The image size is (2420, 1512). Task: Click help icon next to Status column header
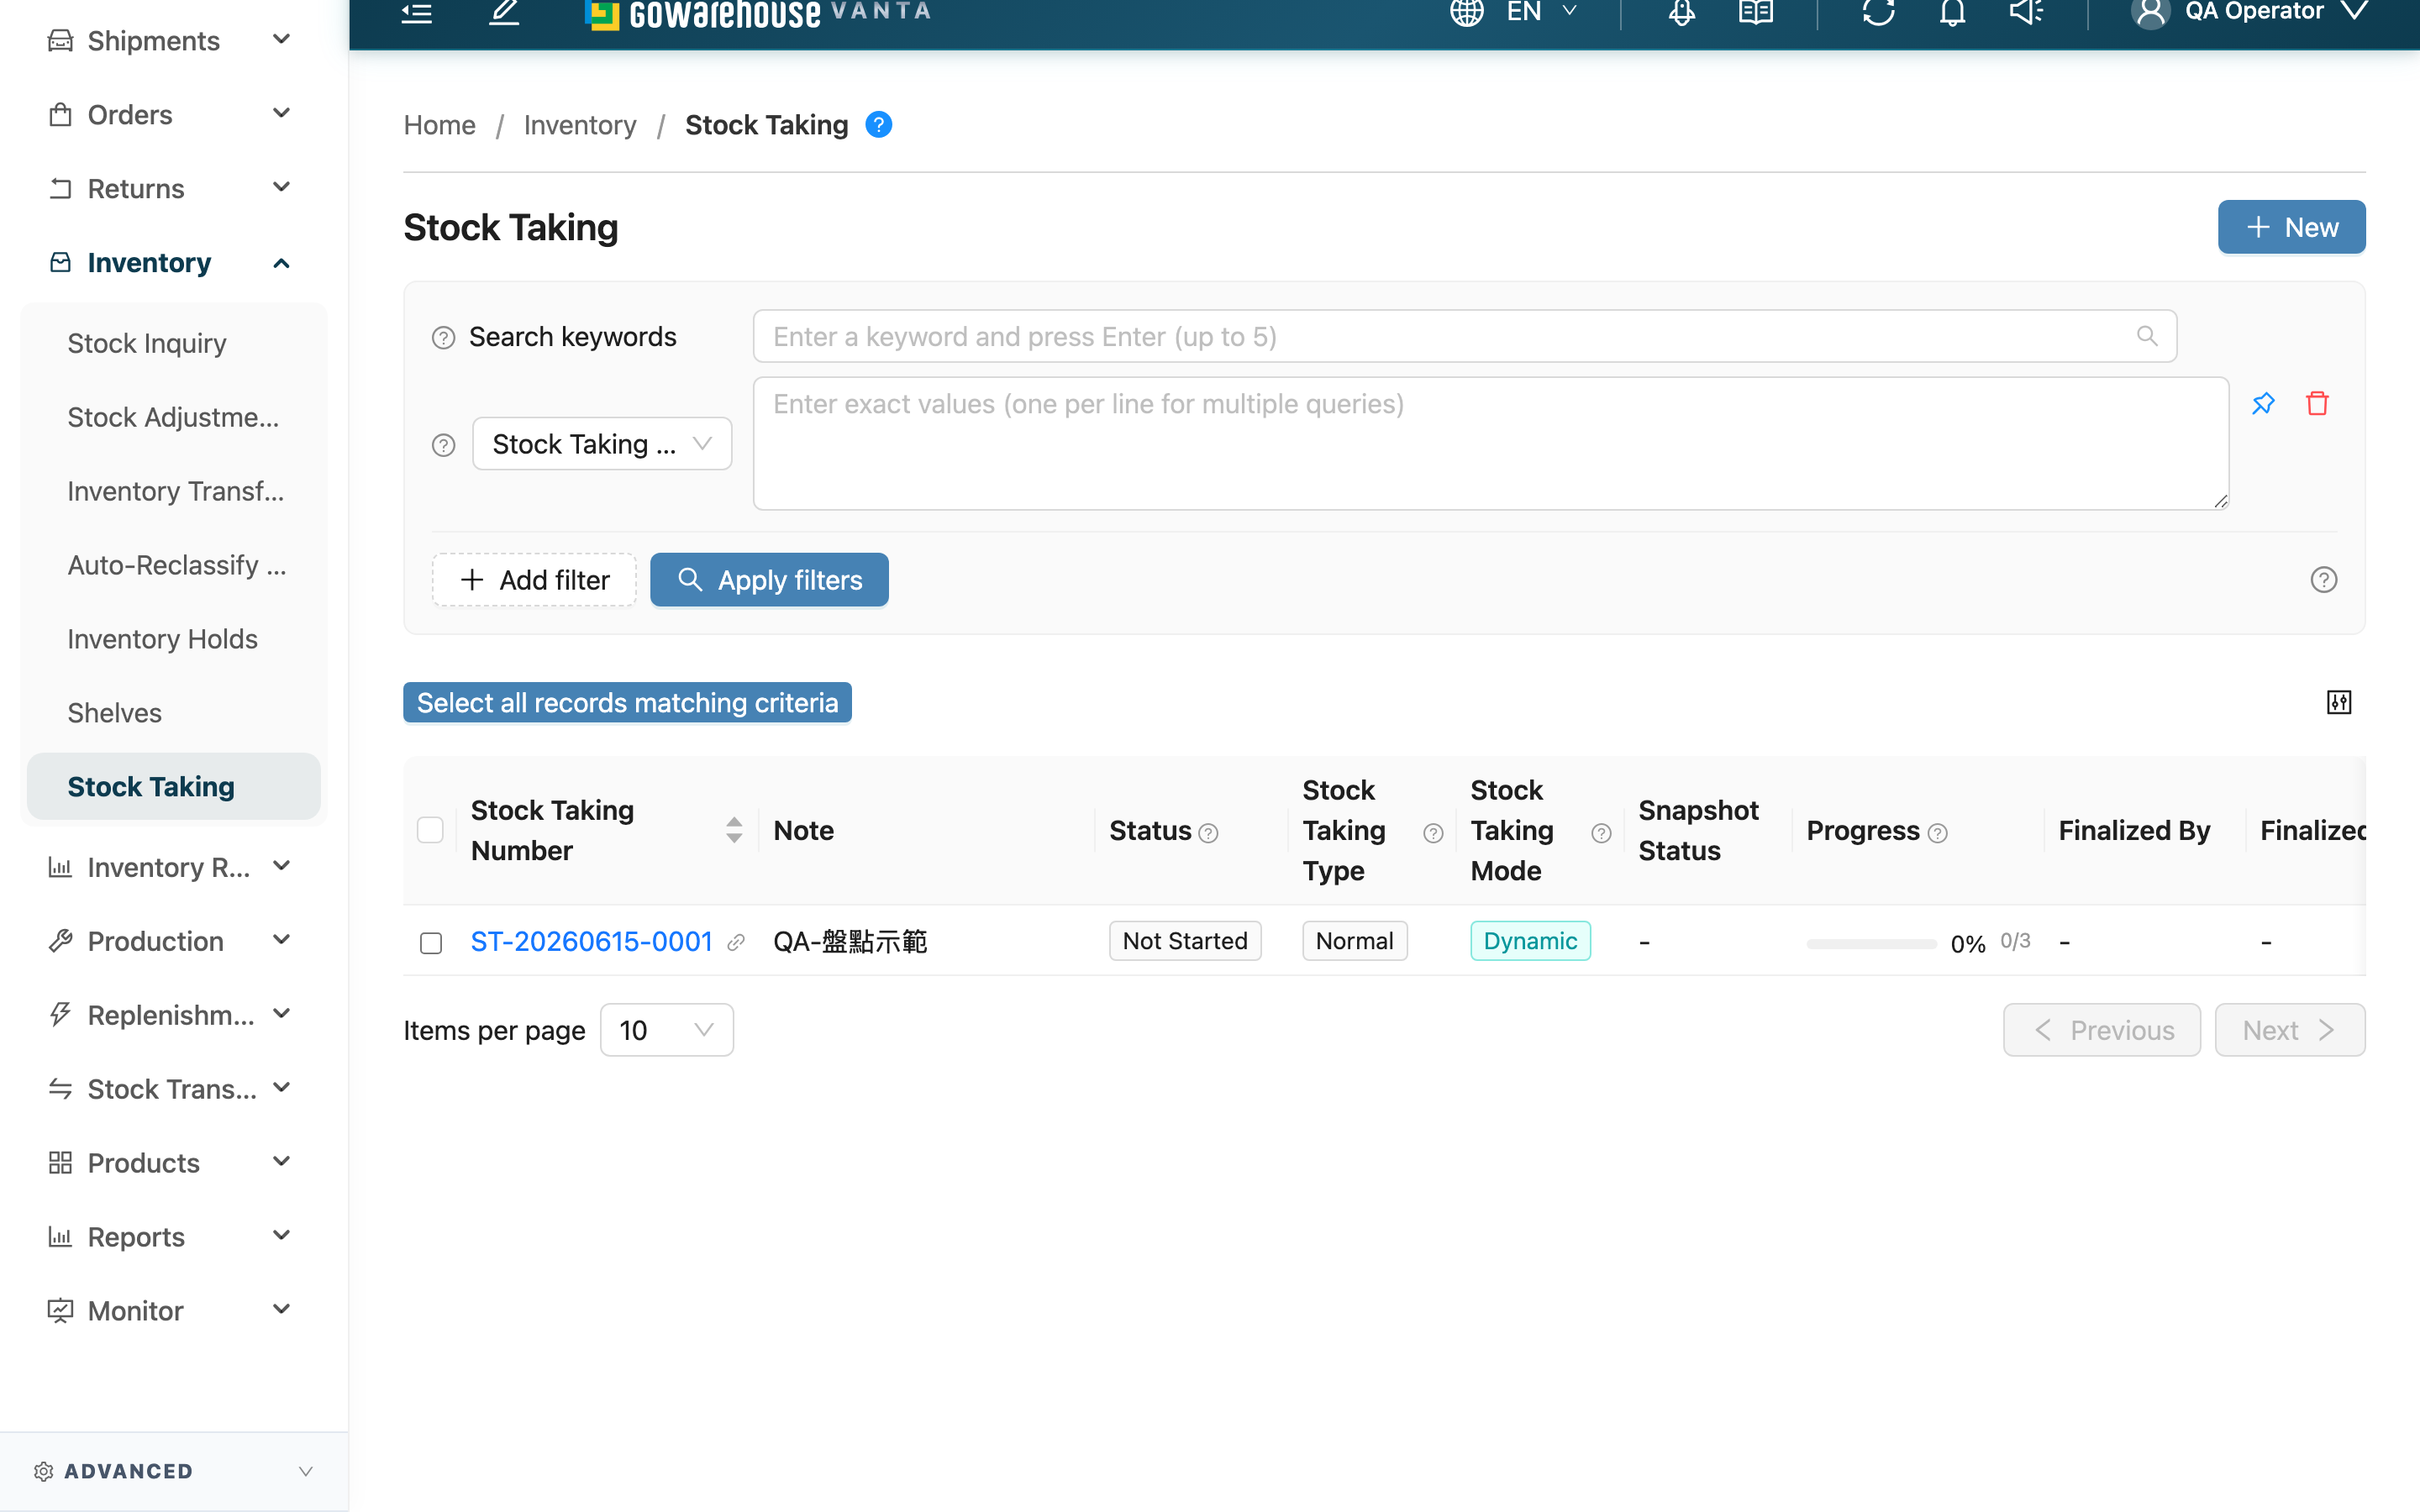1208,833
